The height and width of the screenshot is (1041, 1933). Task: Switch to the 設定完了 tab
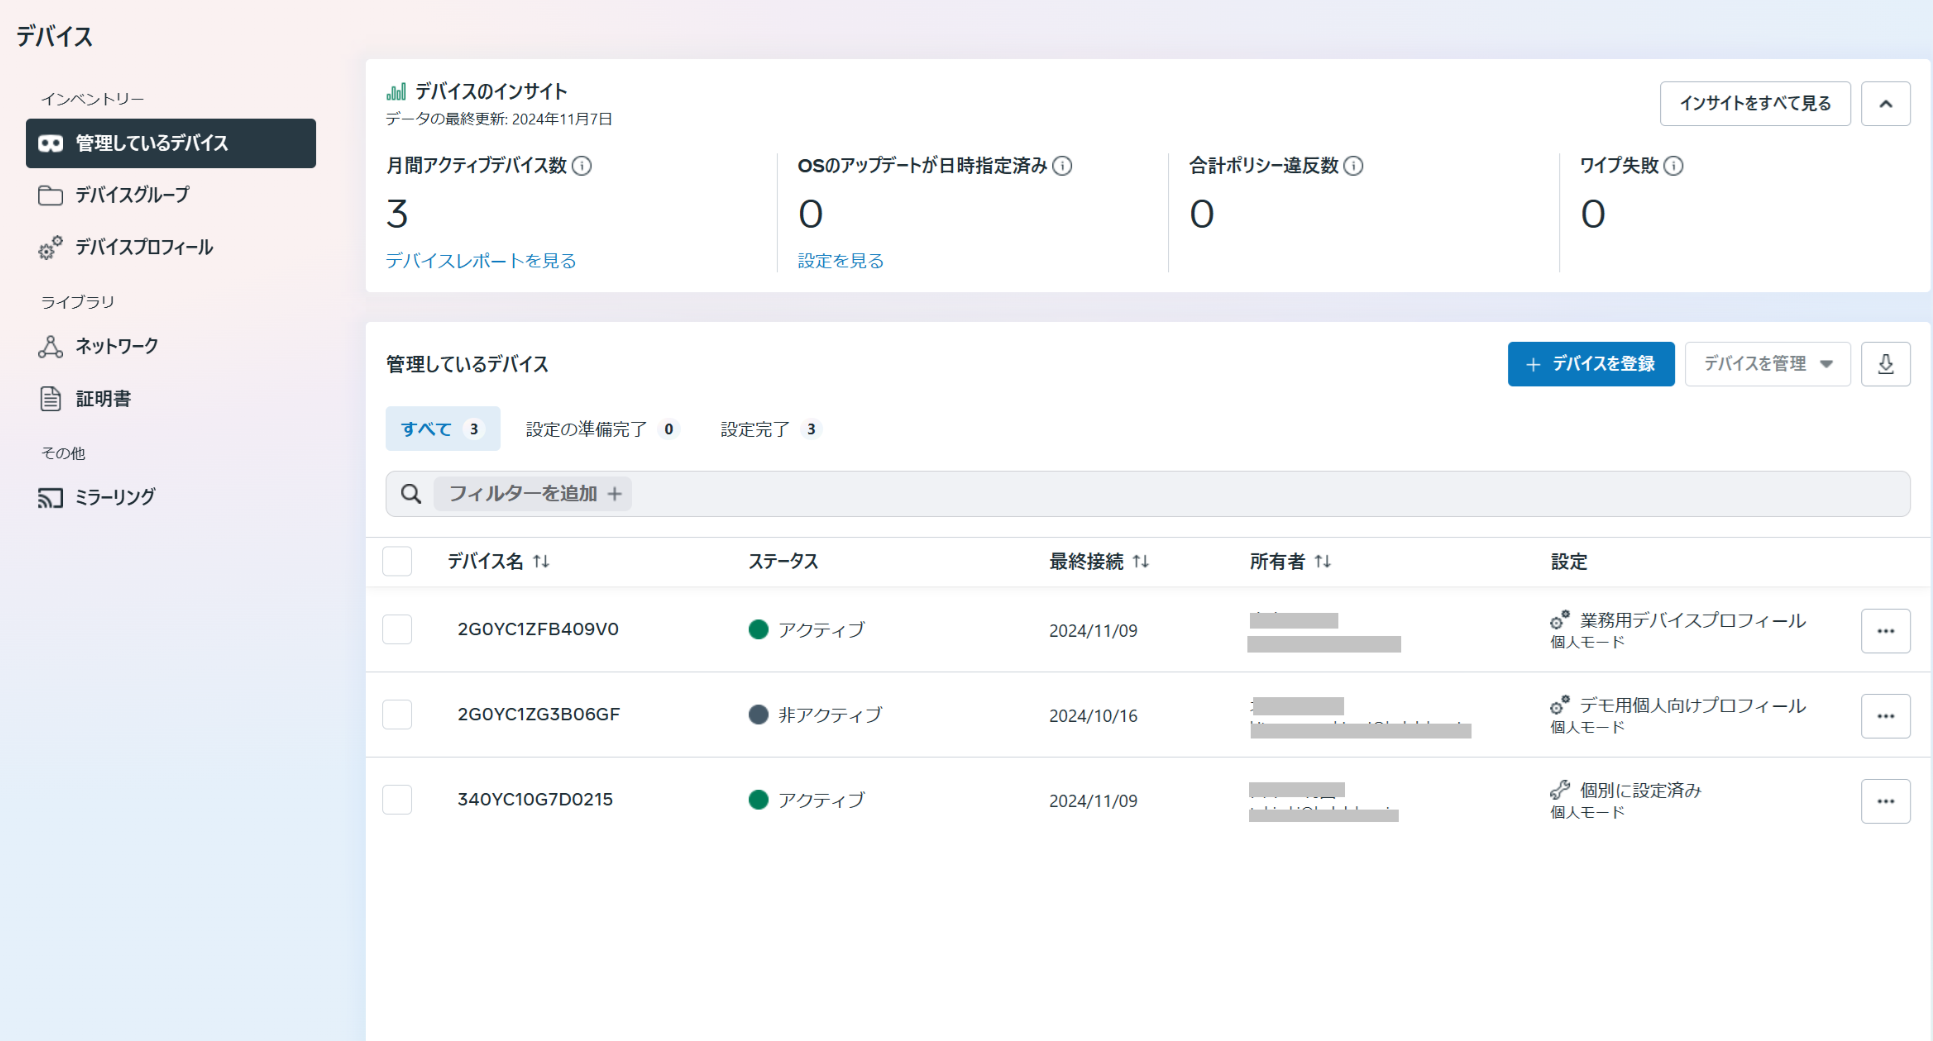click(769, 429)
